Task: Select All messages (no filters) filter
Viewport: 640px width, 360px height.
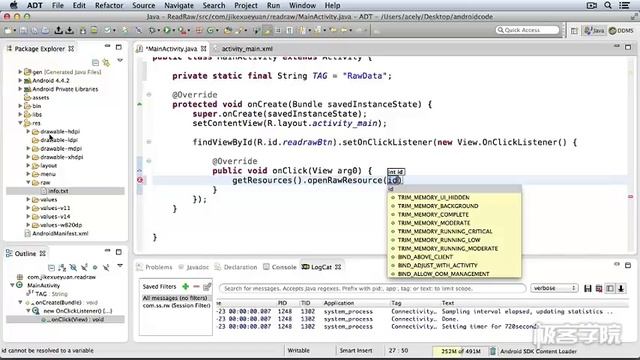Action: coord(175,298)
